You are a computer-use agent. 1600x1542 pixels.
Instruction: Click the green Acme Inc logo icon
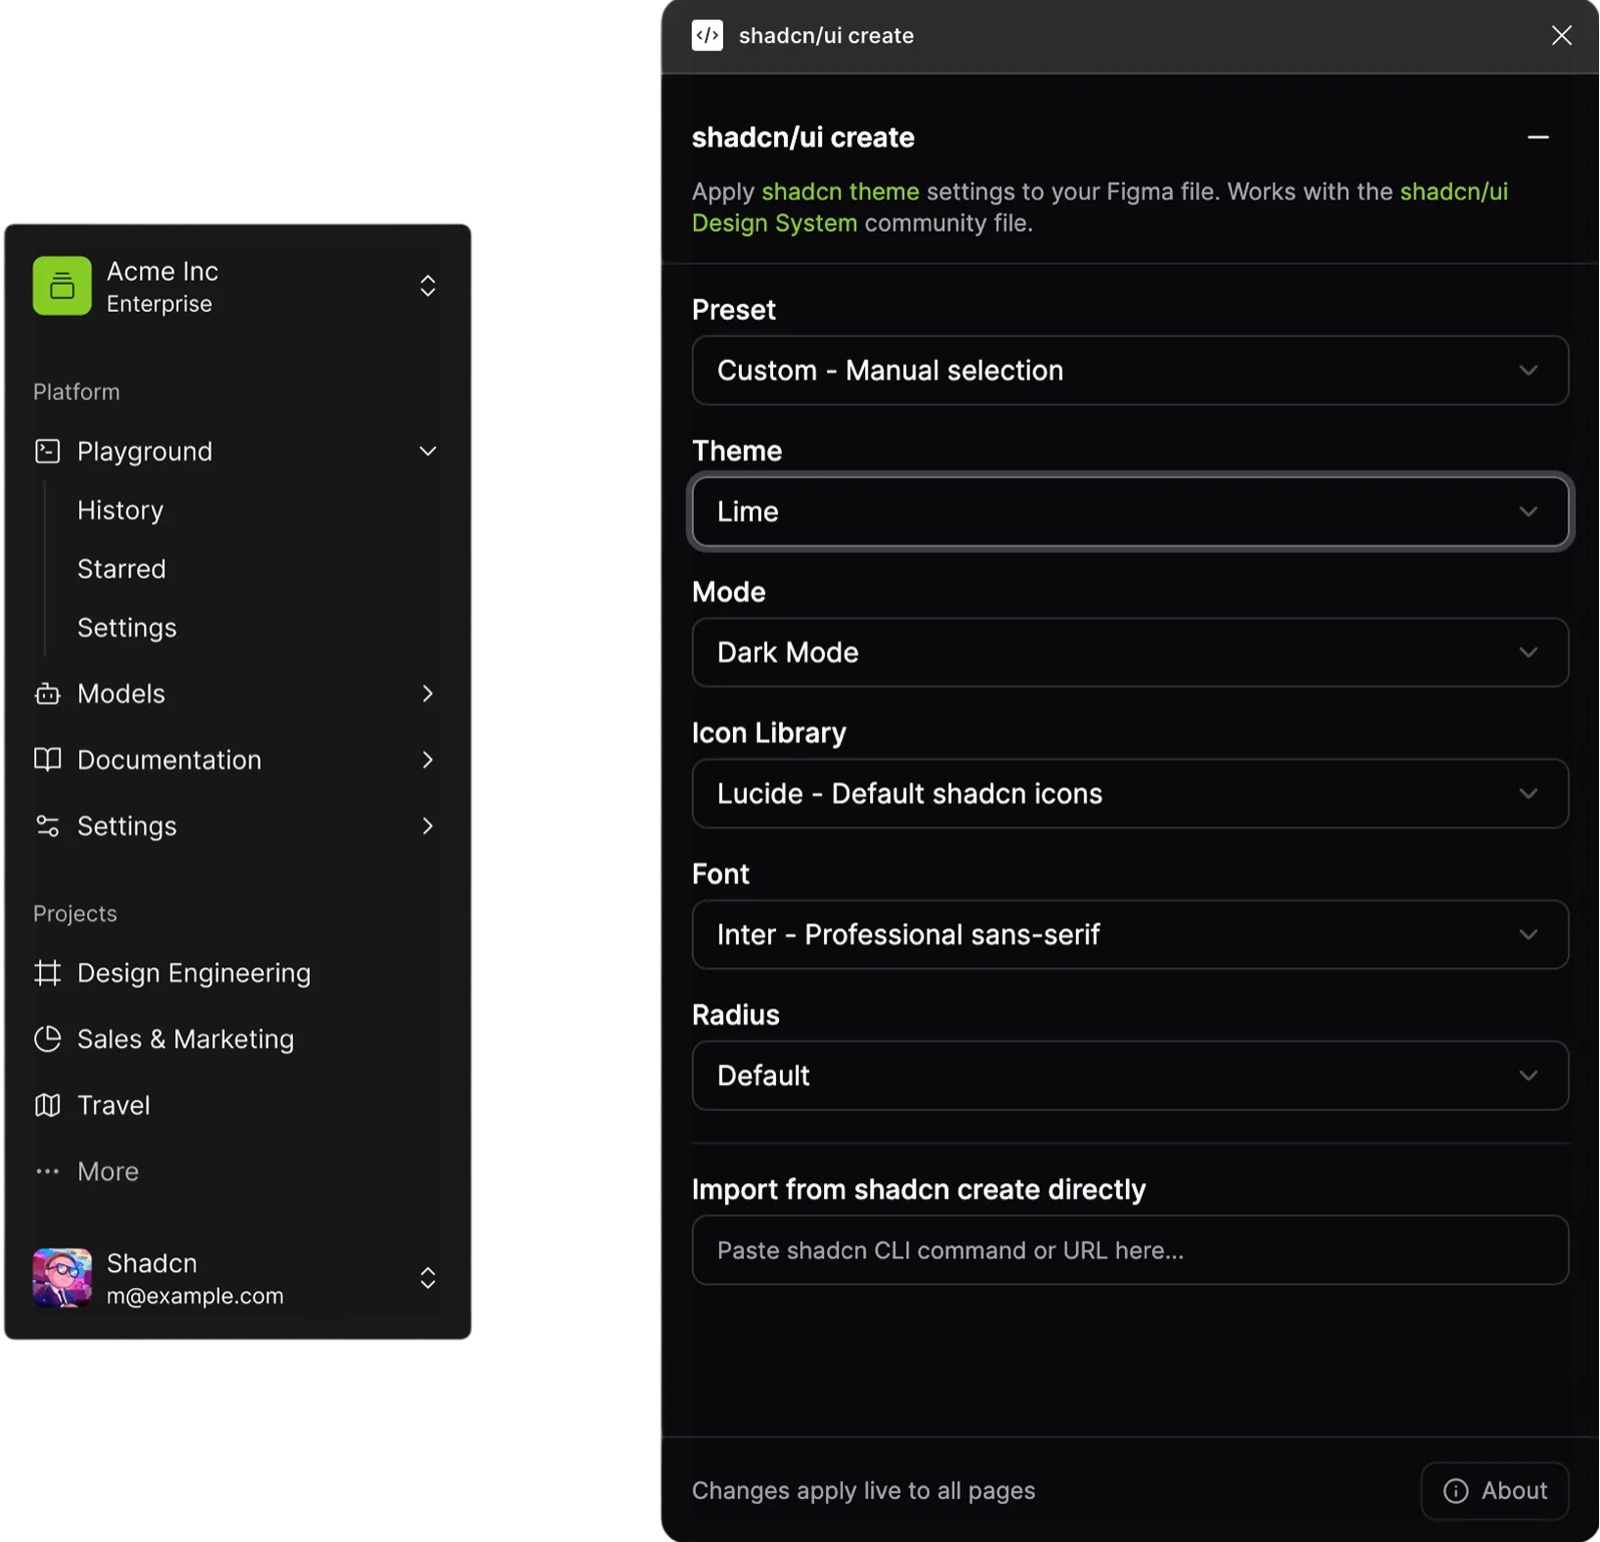[x=62, y=286]
